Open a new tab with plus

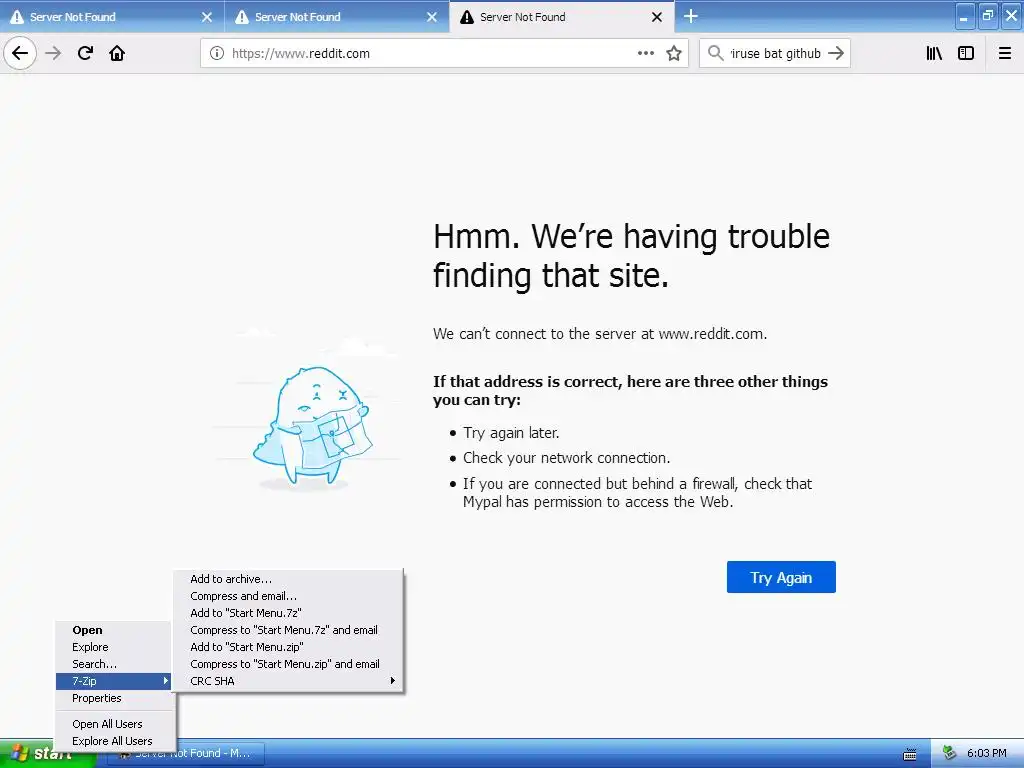pyautogui.click(x=690, y=16)
